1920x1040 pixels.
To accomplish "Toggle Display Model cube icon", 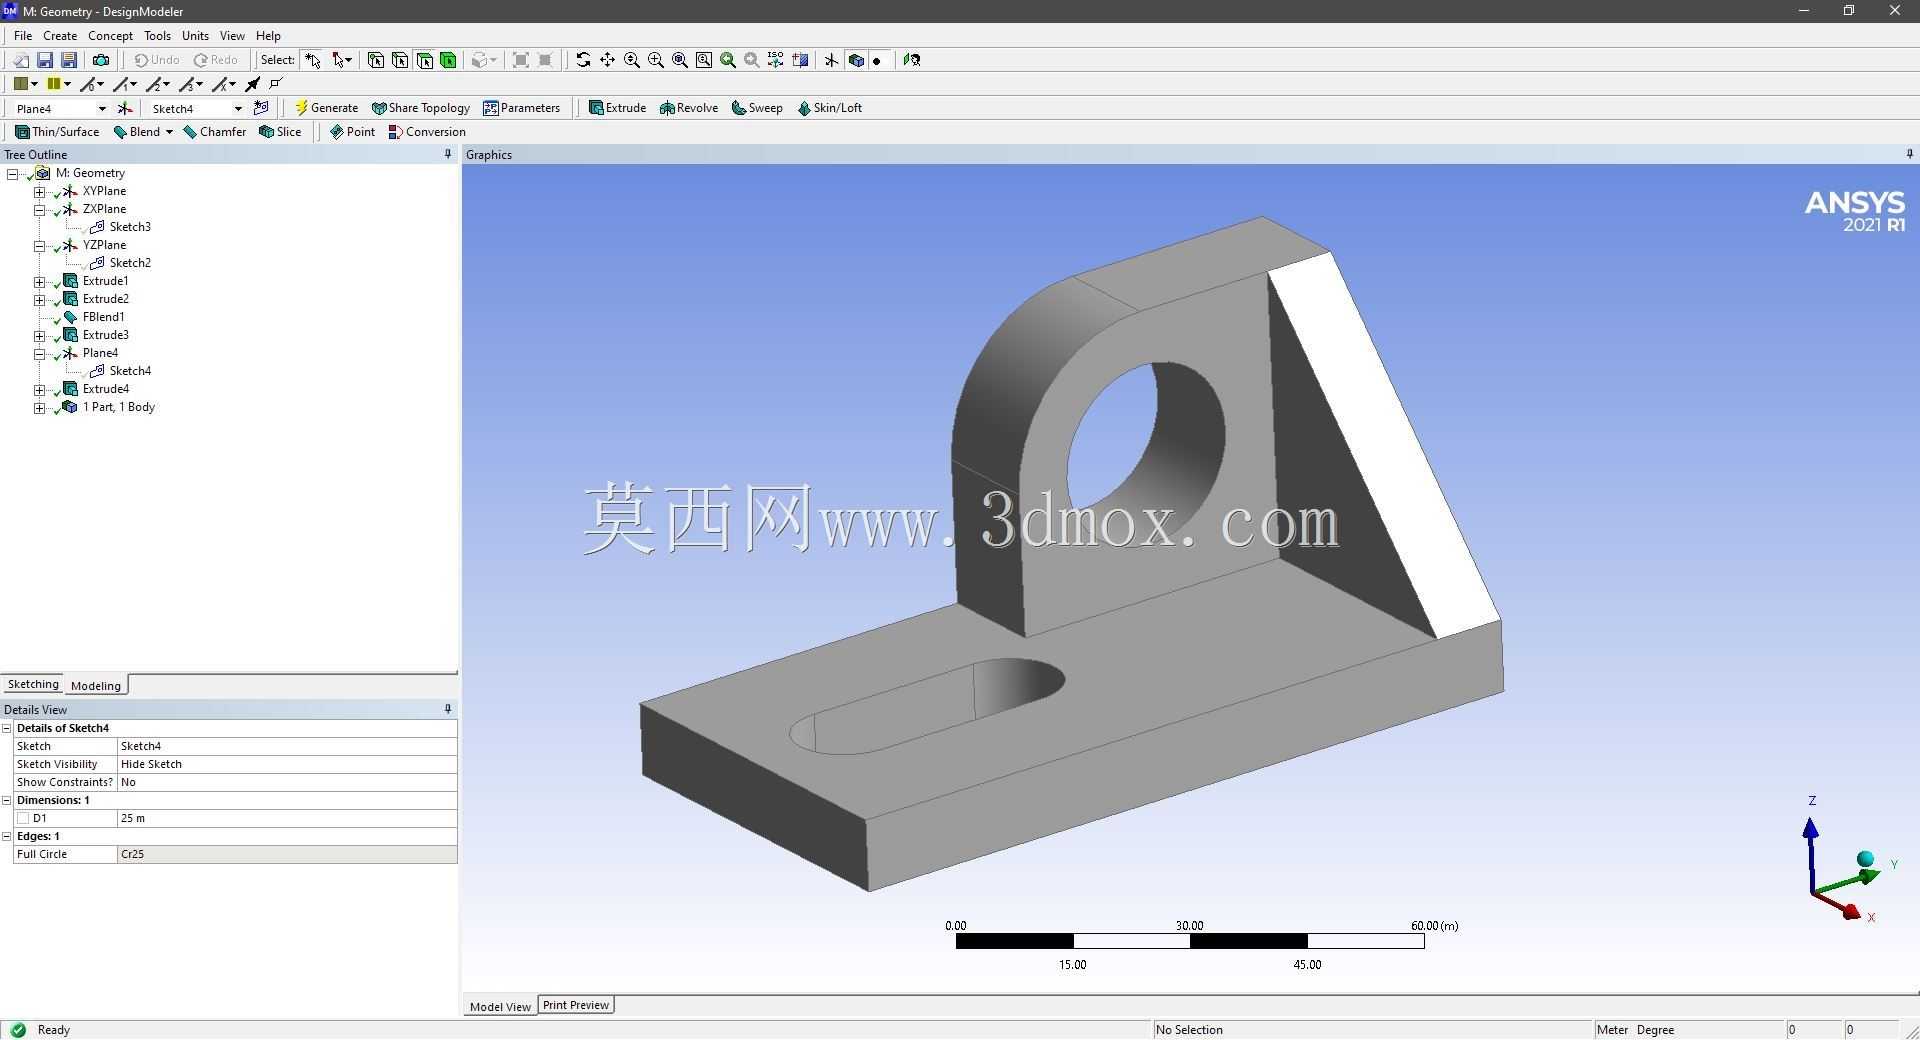I will point(855,60).
